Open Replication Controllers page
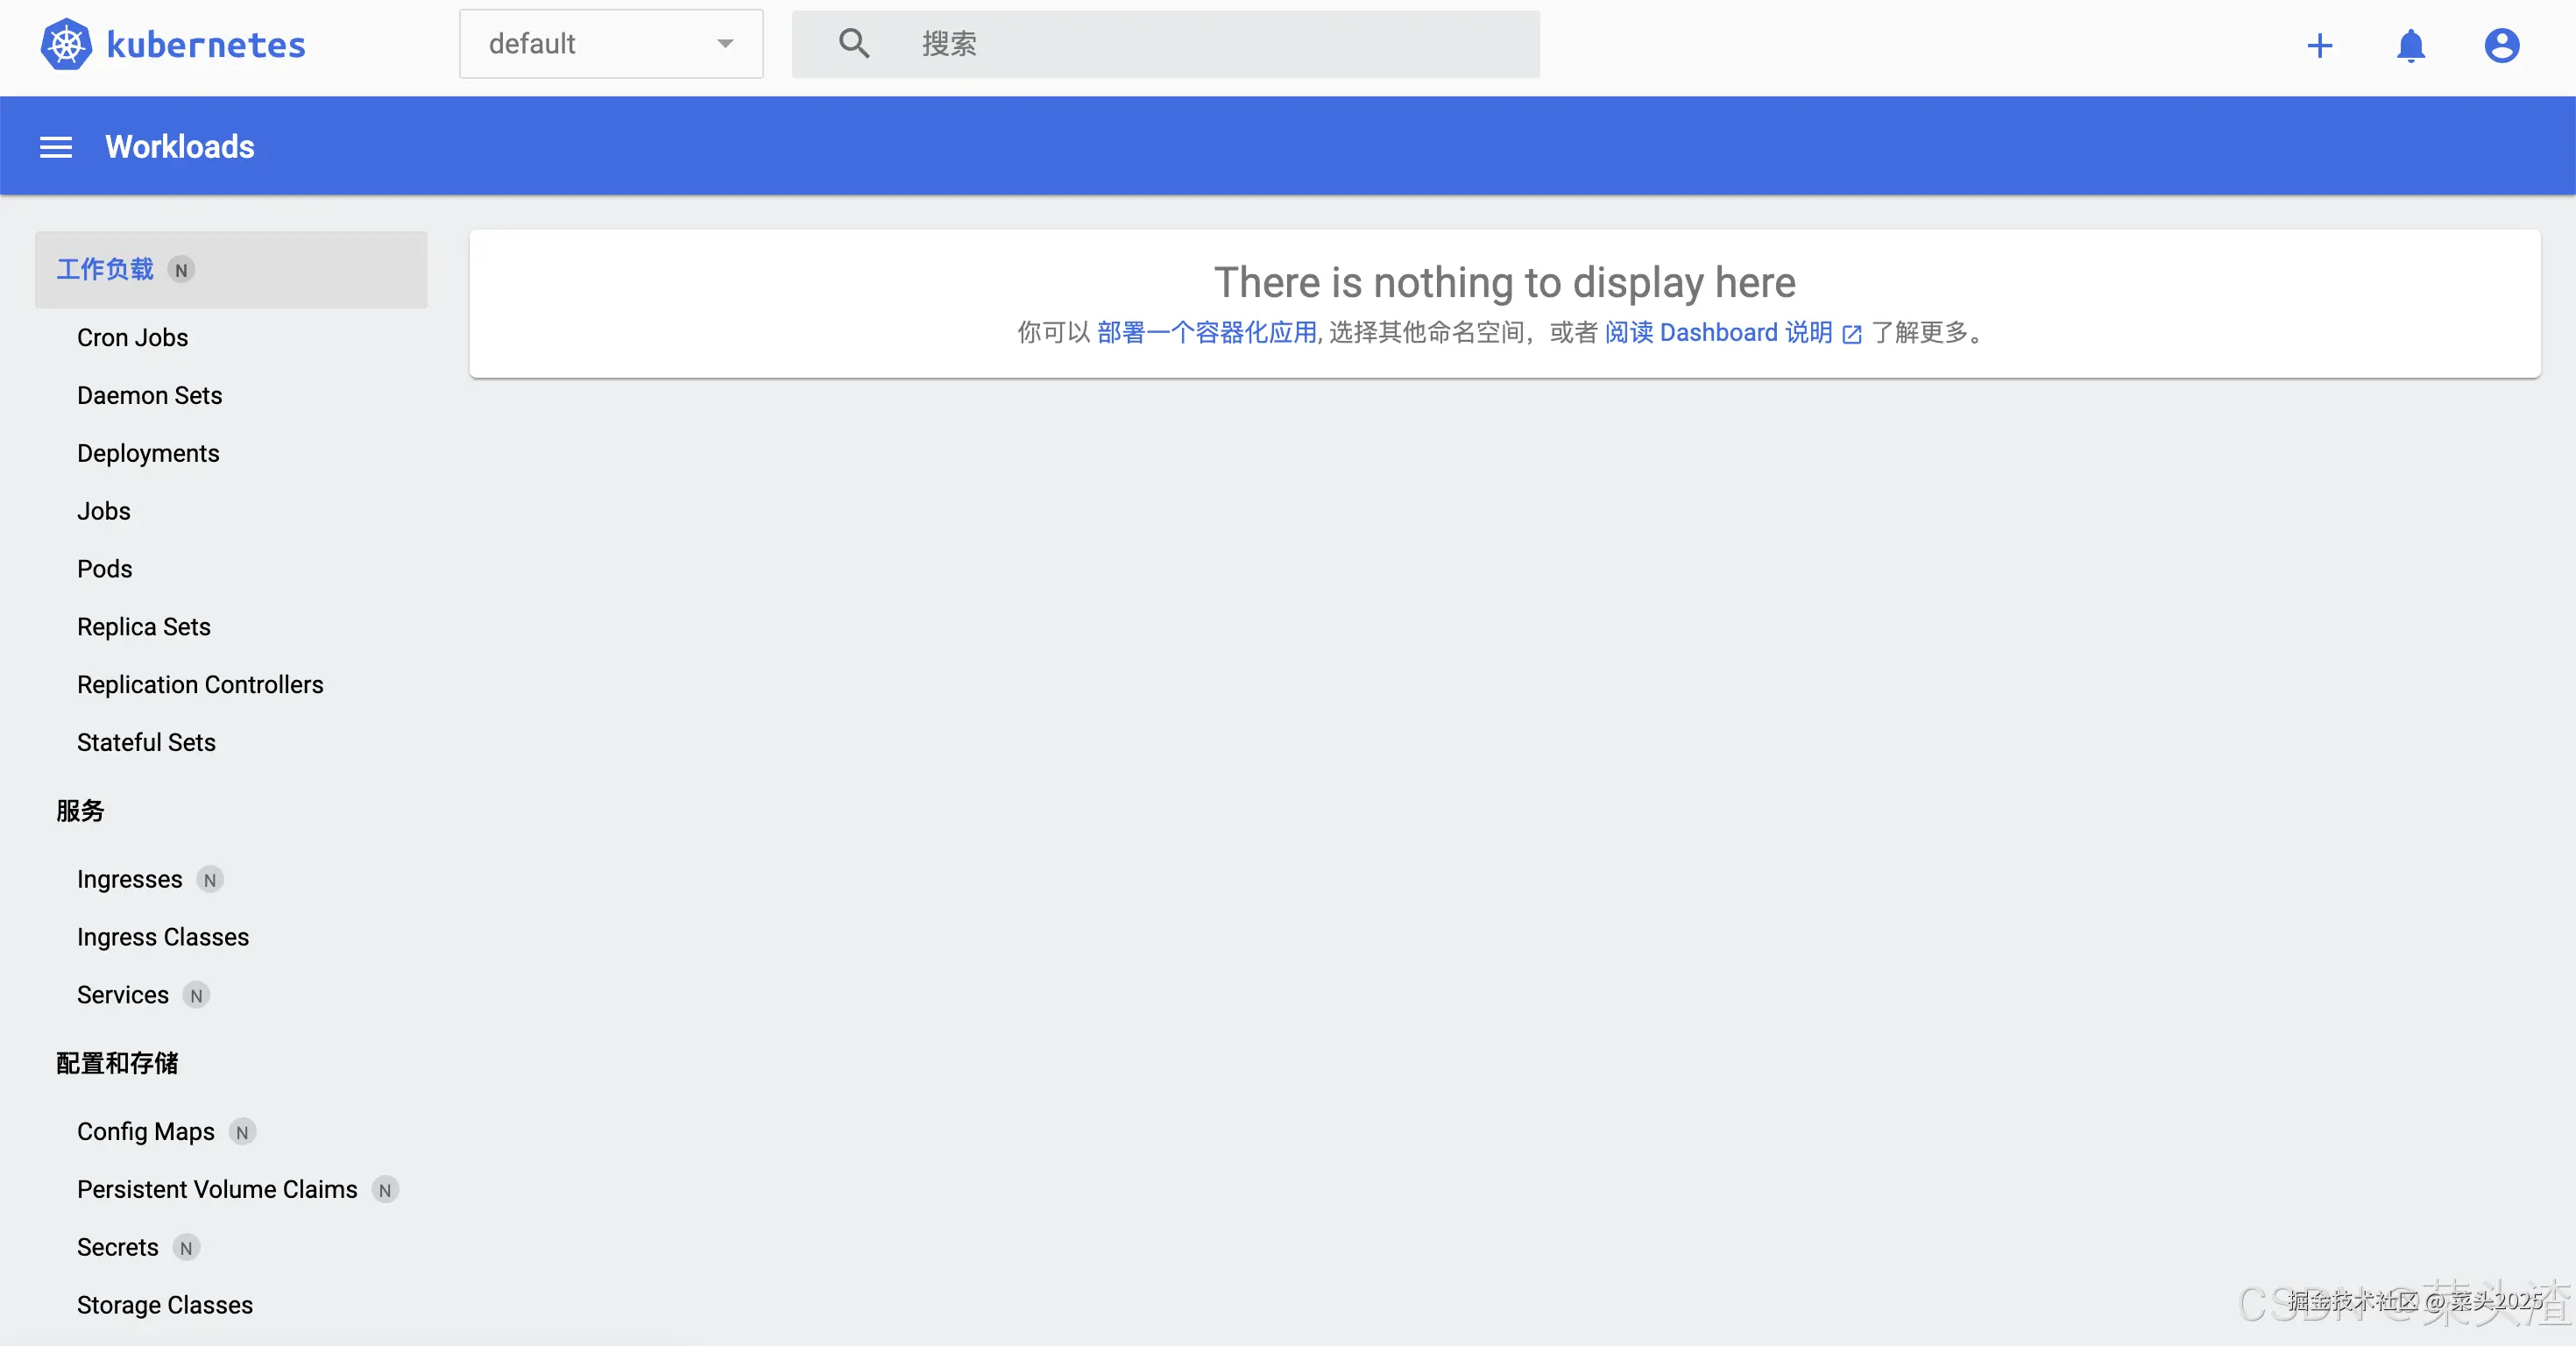 [200, 686]
